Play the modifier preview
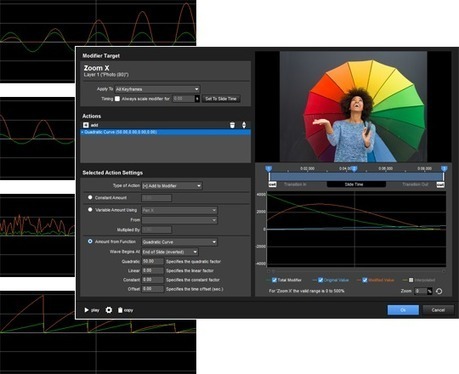The image size is (459, 374). click(86, 310)
